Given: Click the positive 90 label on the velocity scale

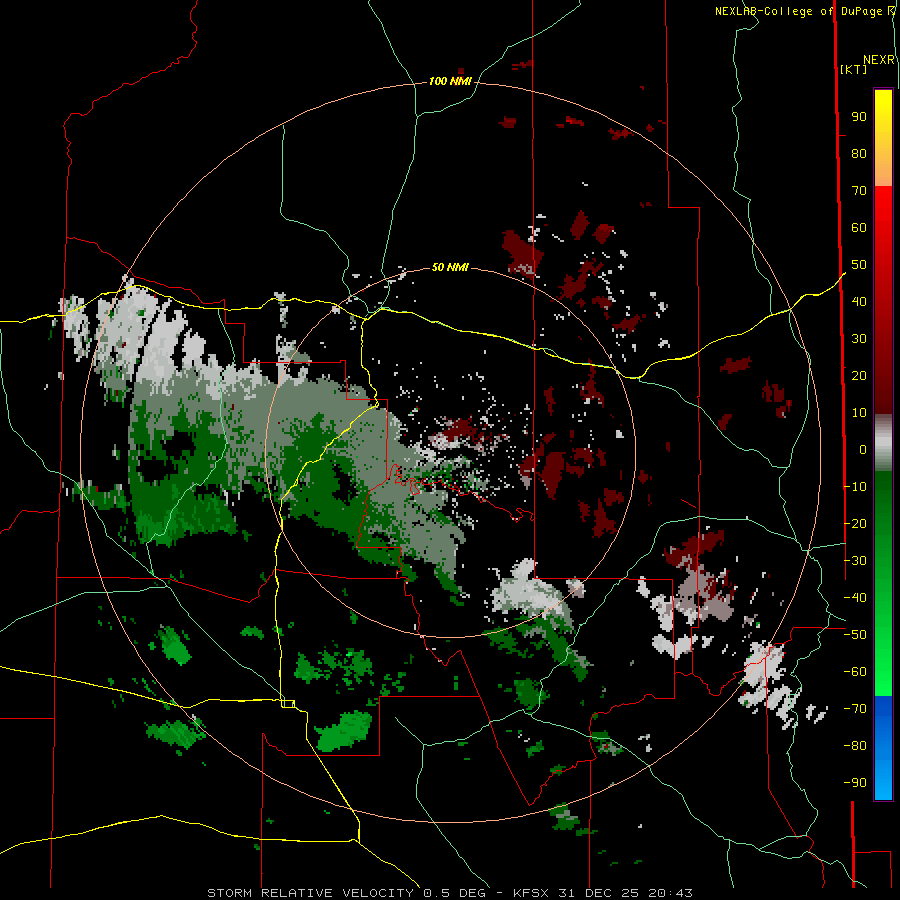Looking at the screenshot, I should point(859,117).
